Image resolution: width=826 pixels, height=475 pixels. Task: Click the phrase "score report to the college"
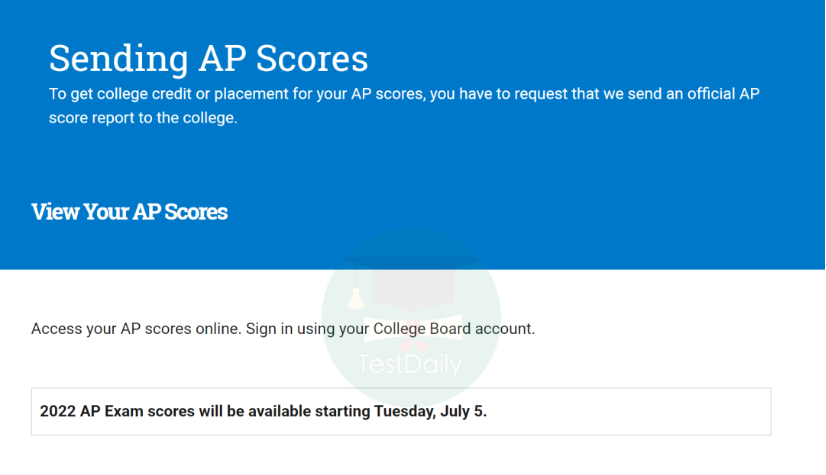(143, 118)
